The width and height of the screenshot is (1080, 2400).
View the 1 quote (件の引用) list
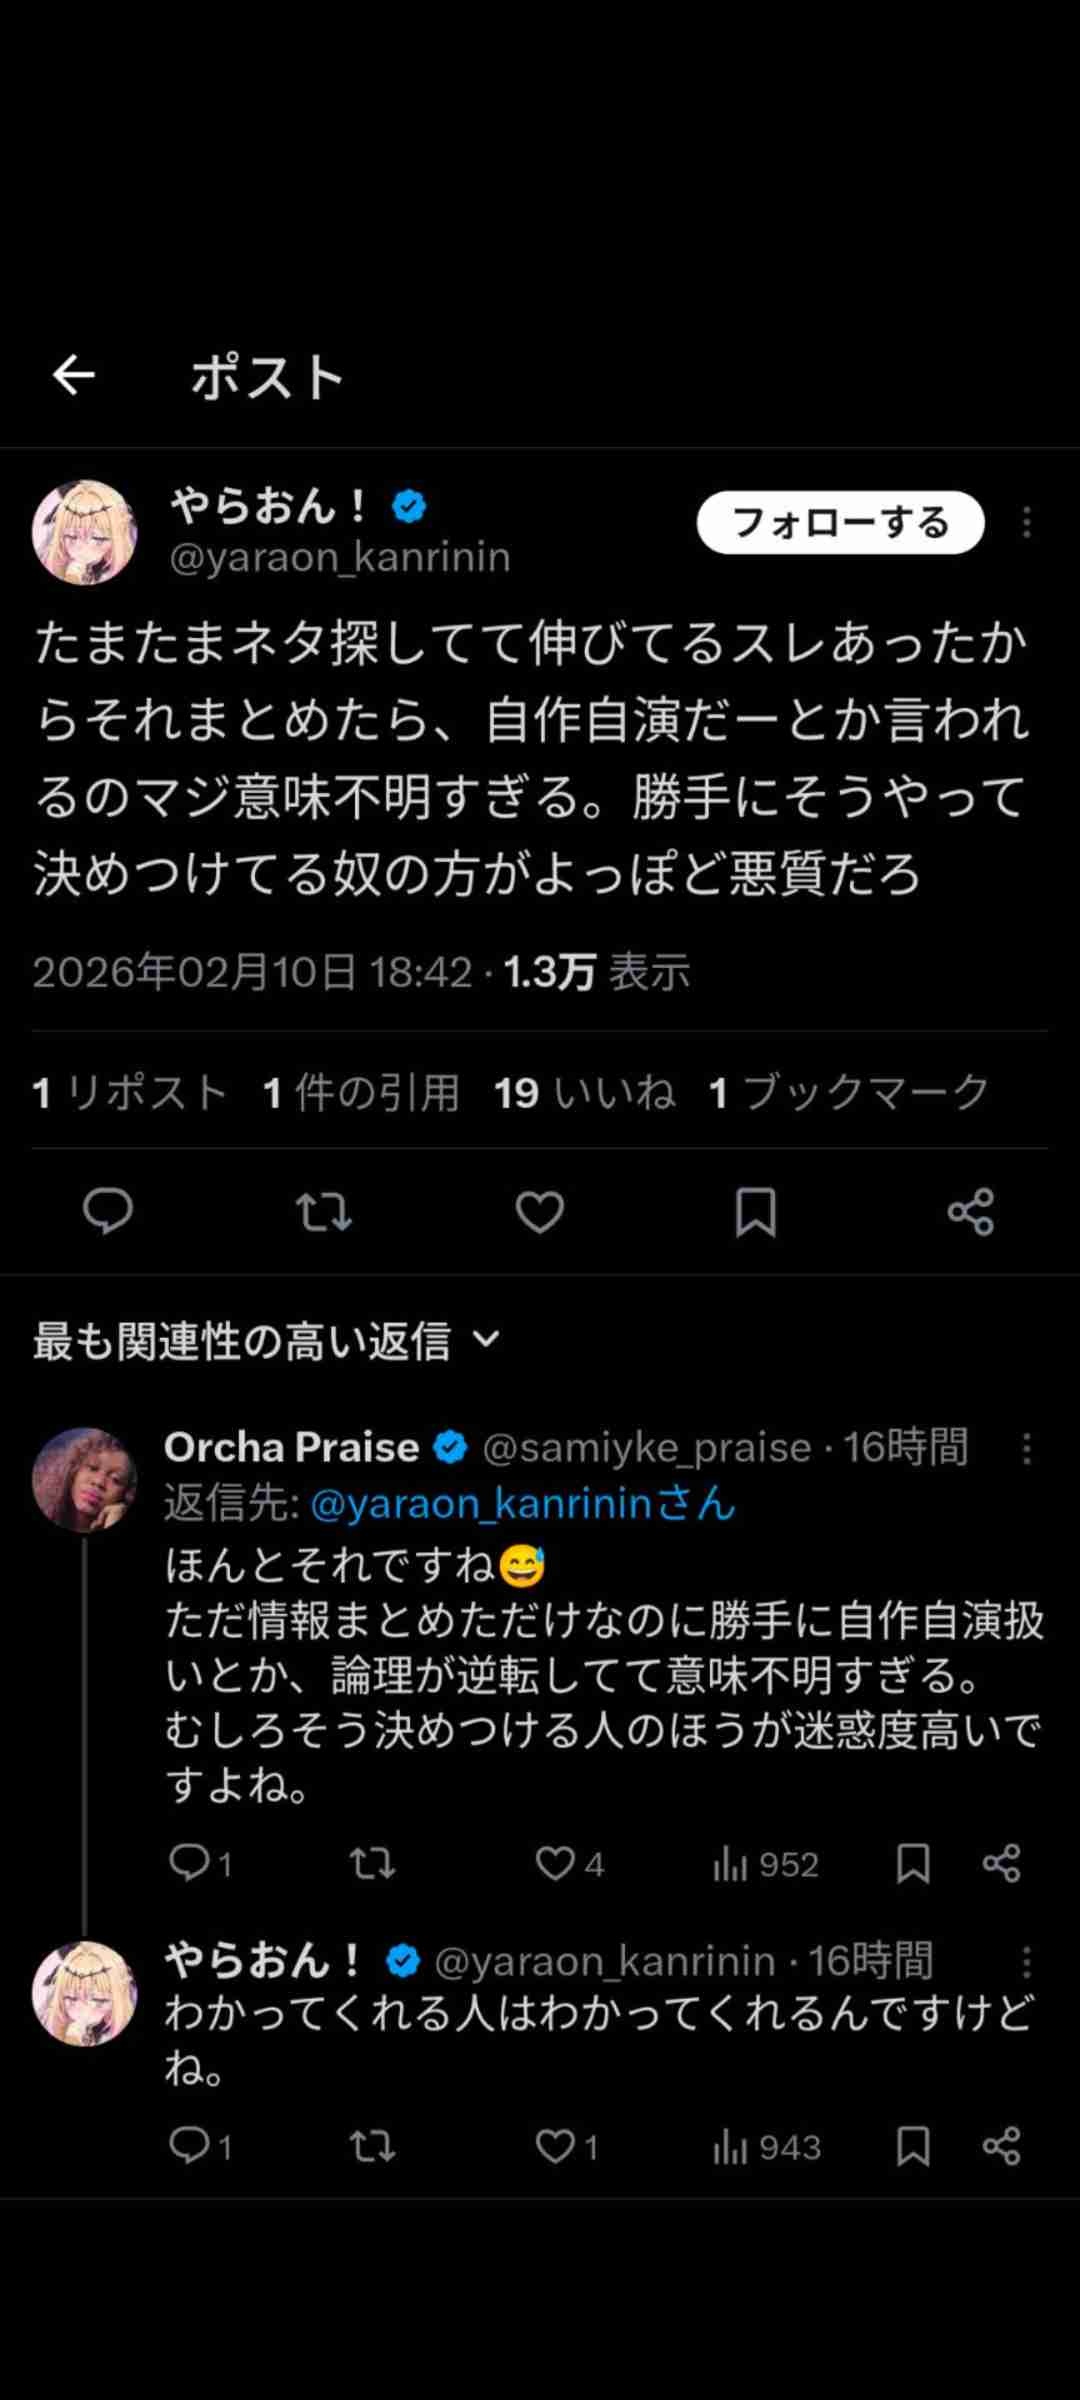pyautogui.click(x=361, y=1092)
